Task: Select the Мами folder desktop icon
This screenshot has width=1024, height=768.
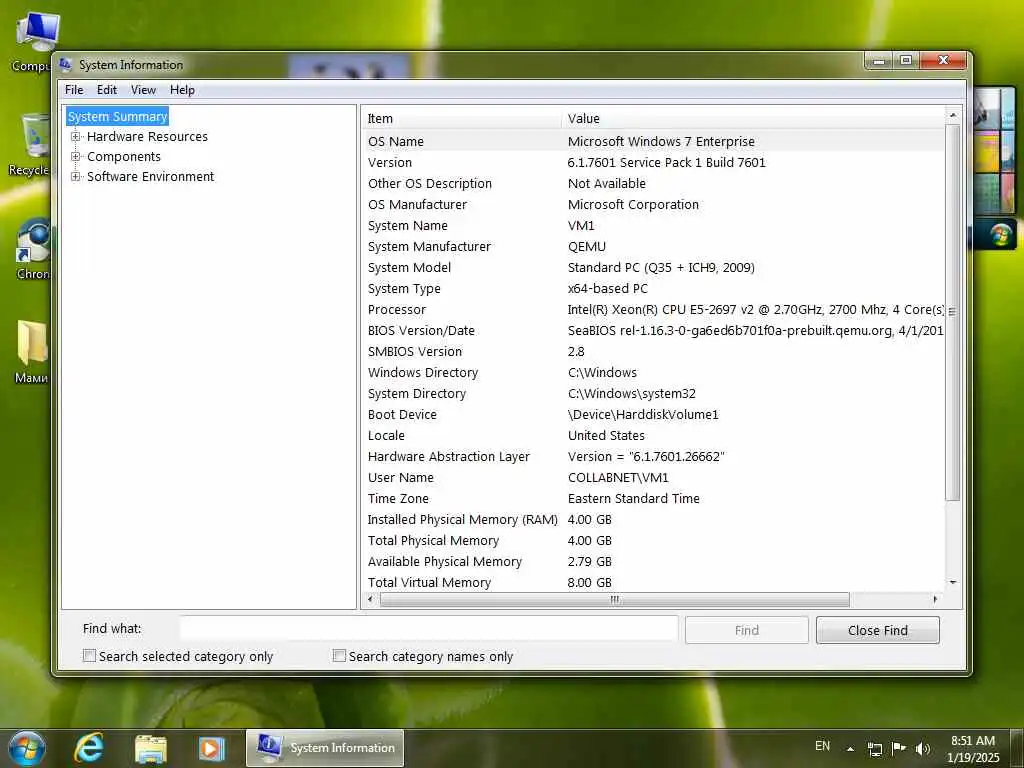Action: [31, 351]
